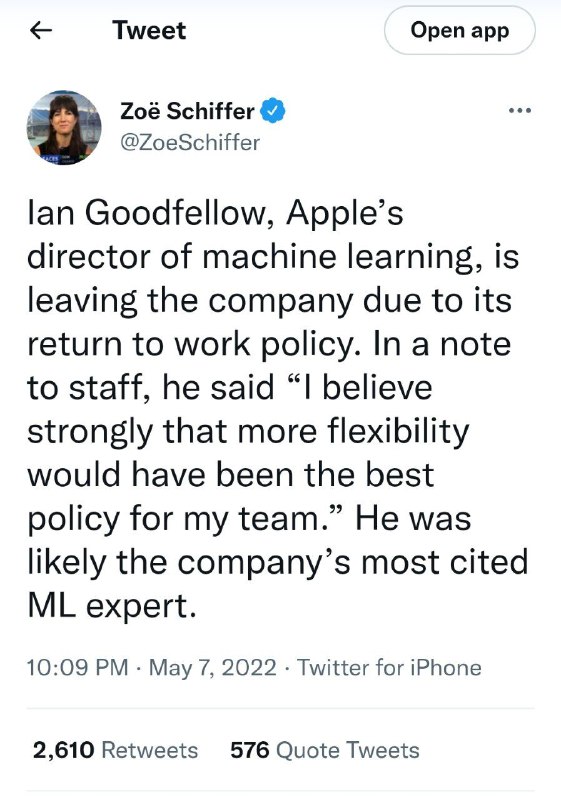Click the number 576 quote count
Image resolution: width=561 pixels, height=800 pixels.
(x=250, y=750)
